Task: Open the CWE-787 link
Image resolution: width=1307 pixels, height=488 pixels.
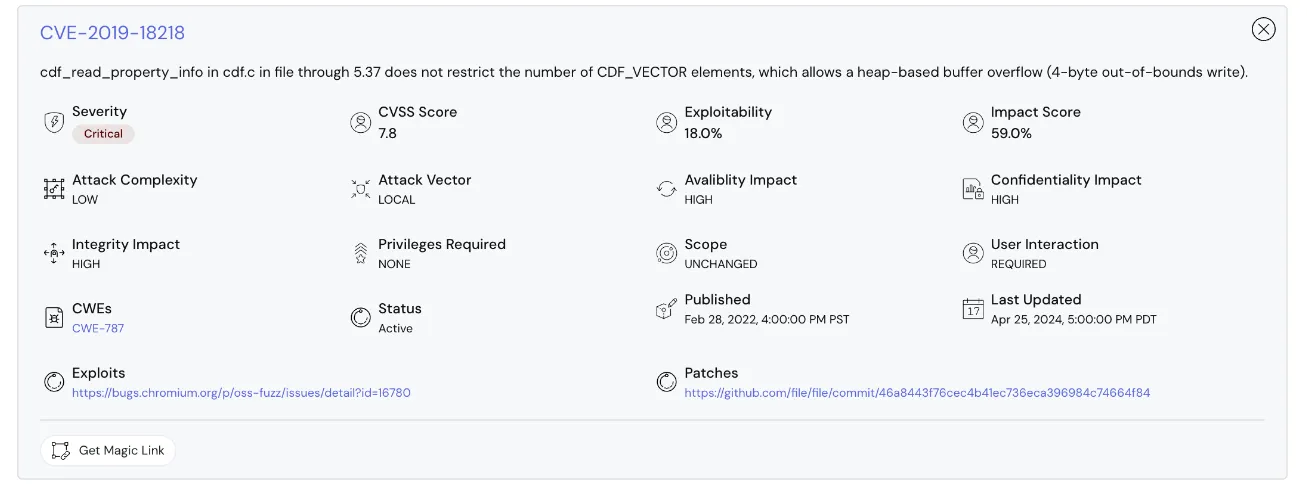Action: (98, 328)
